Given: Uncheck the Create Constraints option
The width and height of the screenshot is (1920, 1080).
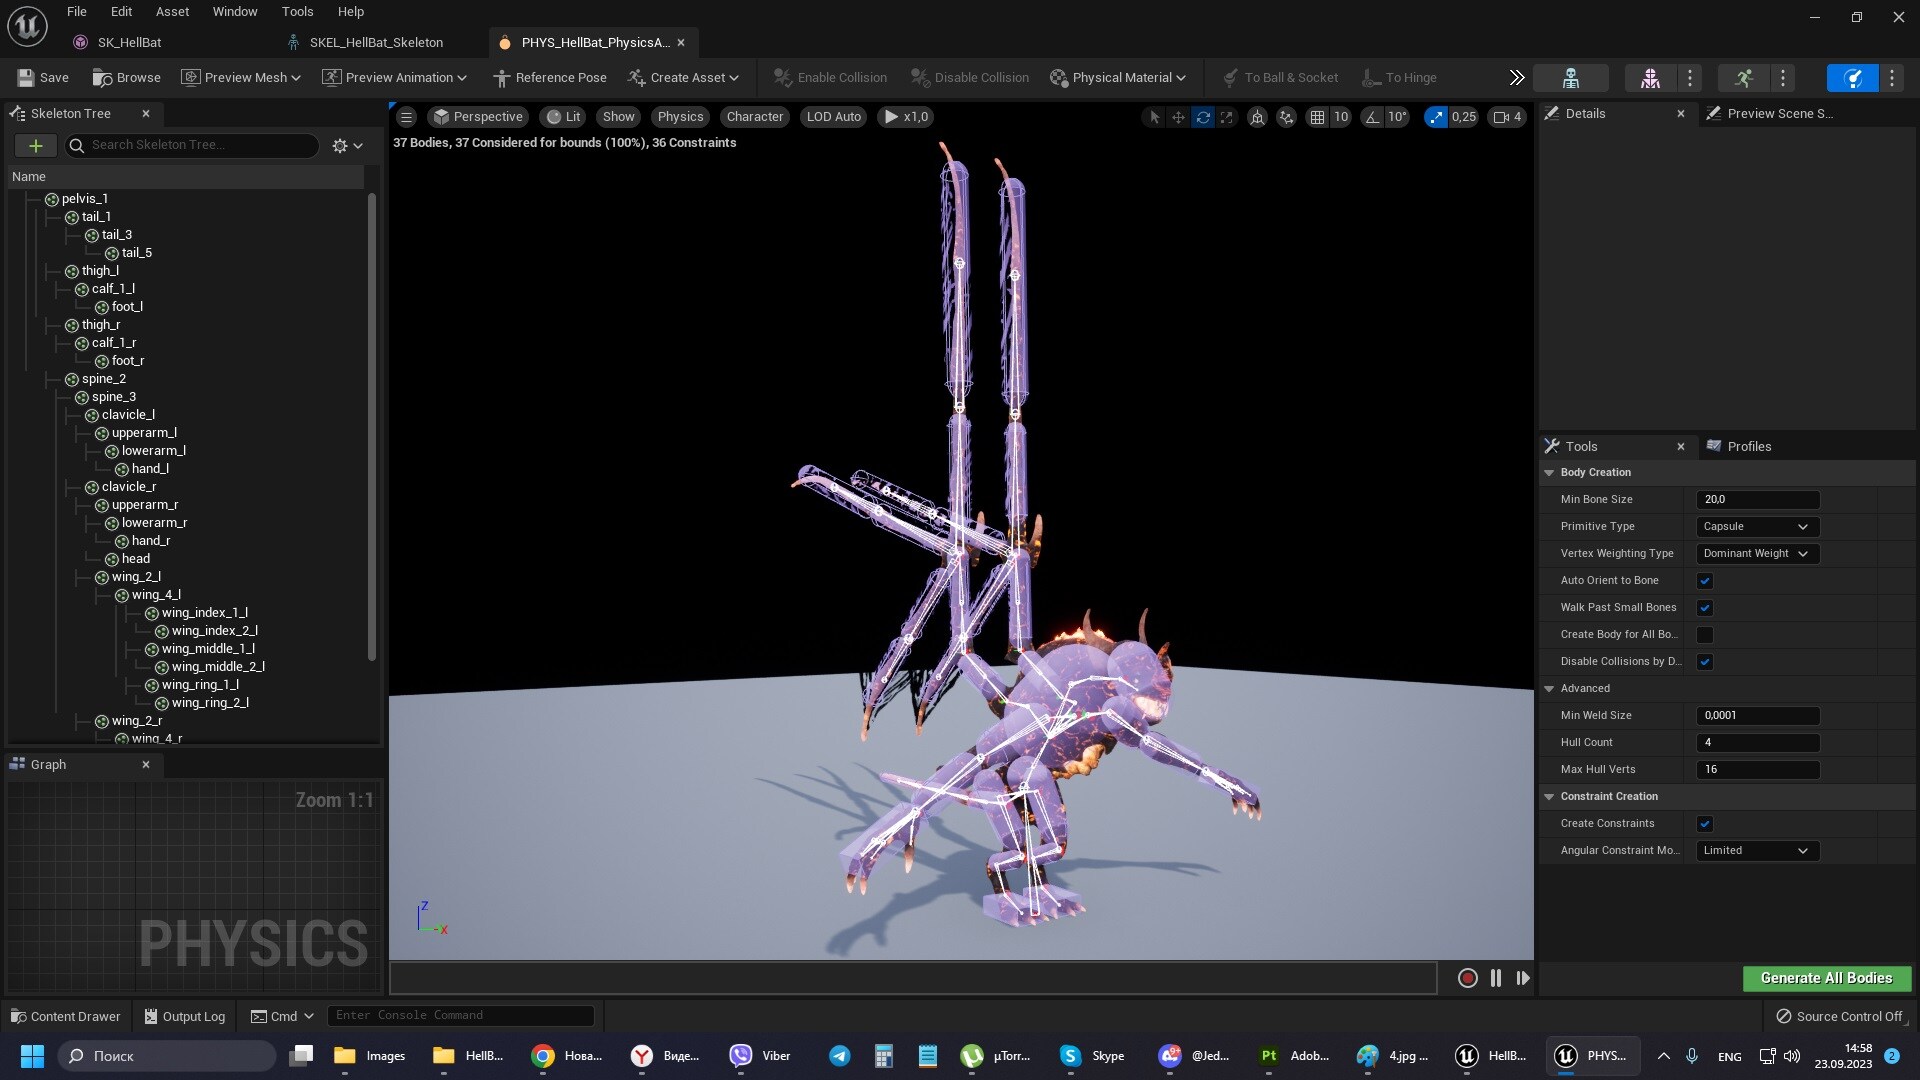Looking at the screenshot, I should (1707, 823).
